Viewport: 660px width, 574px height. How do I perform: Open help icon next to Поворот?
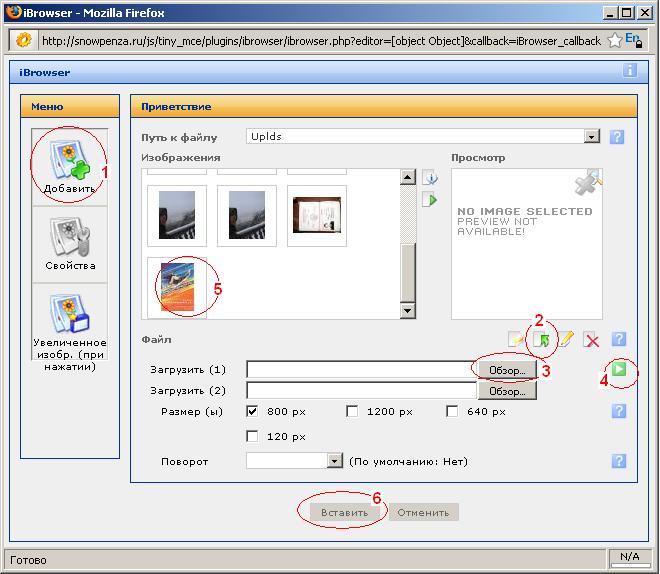[618, 461]
